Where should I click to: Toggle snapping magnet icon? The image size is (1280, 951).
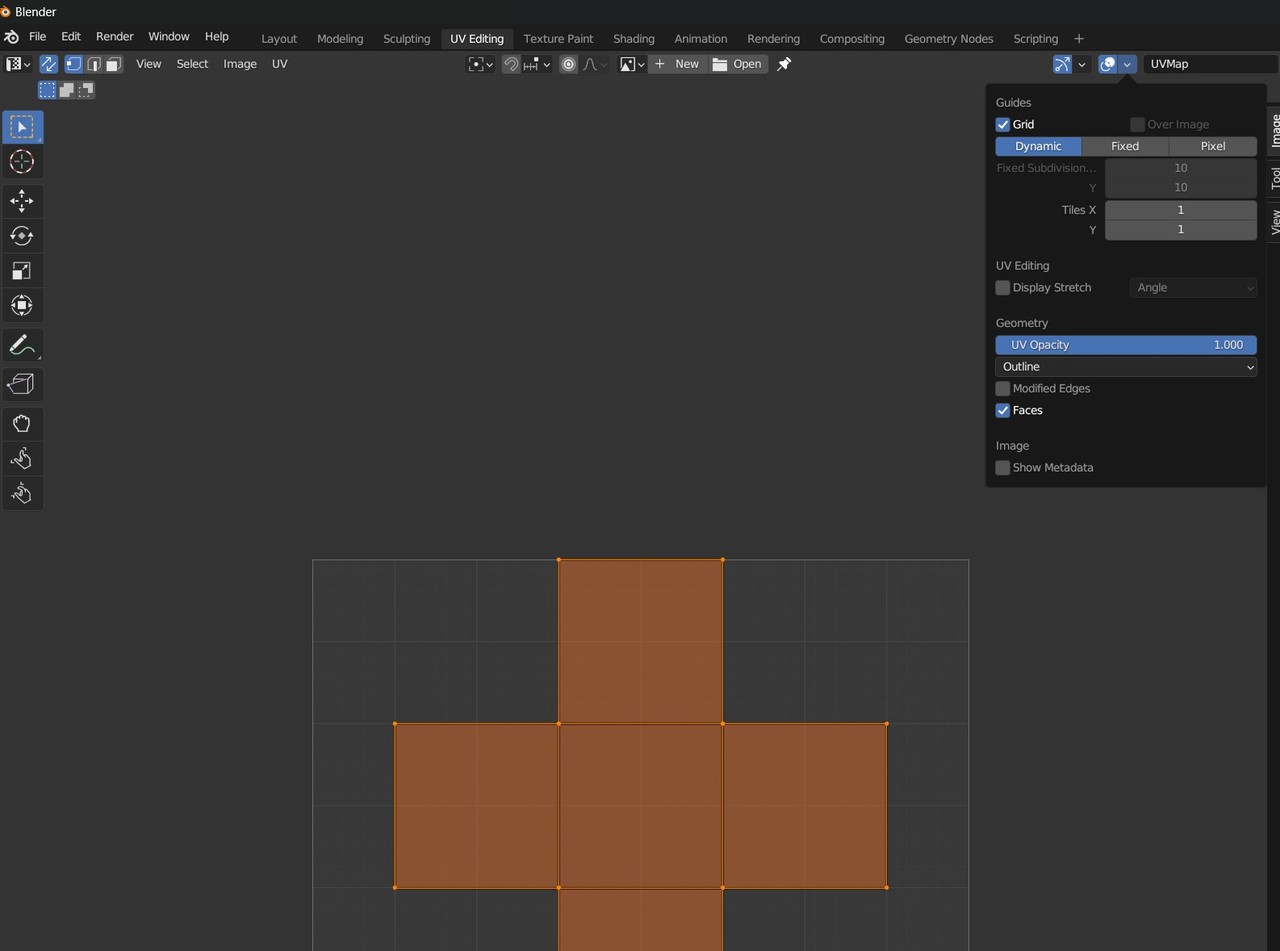pyautogui.click(x=511, y=64)
